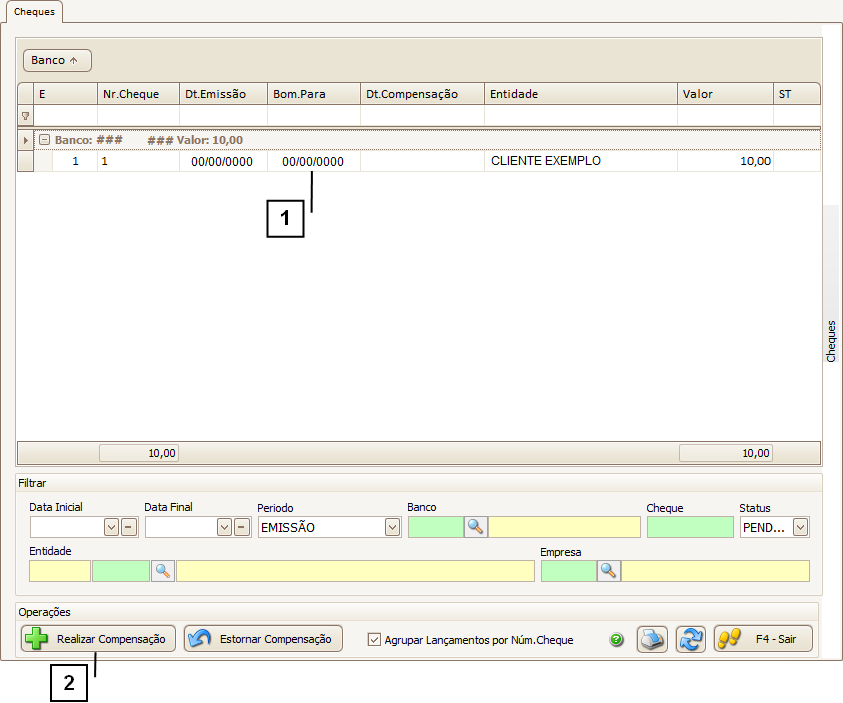
Task: Collapse the Banco group row
Action: pyautogui.click(x=44, y=140)
